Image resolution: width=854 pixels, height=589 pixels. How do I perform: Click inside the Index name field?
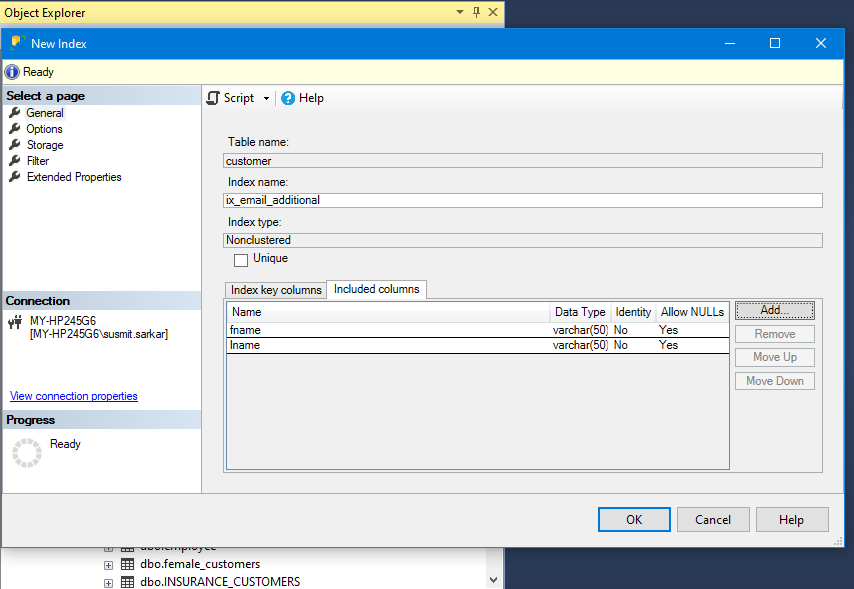click(522, 200)
